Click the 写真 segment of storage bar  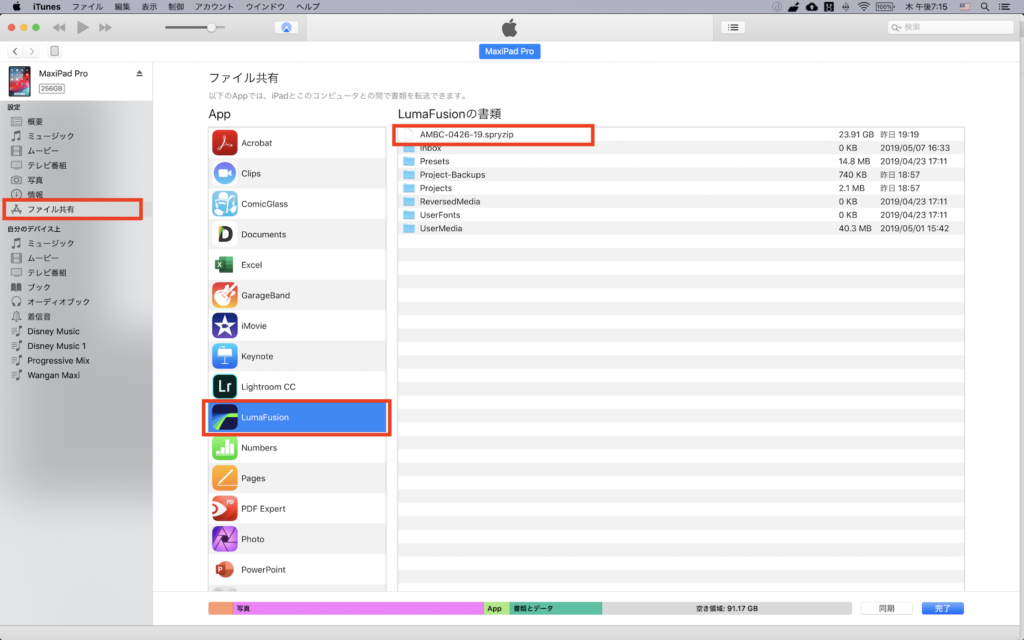[358, 608]
